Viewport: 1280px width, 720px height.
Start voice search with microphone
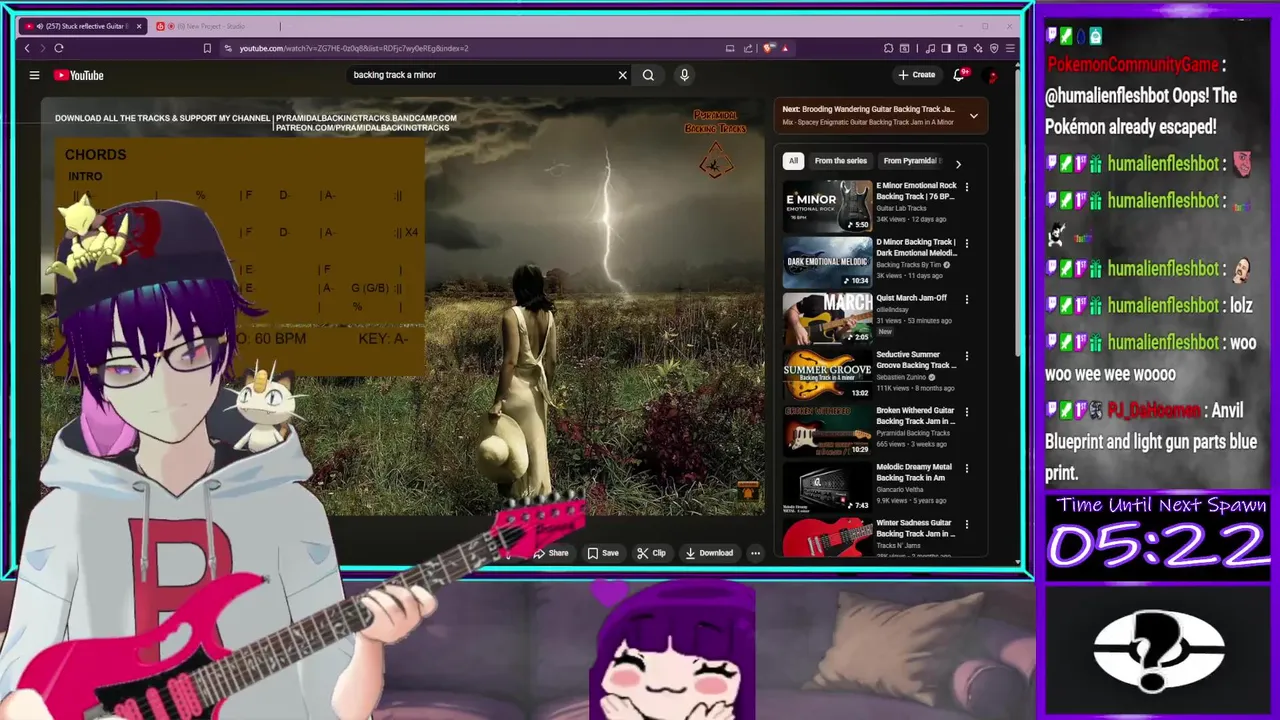(x=684, y=75)
